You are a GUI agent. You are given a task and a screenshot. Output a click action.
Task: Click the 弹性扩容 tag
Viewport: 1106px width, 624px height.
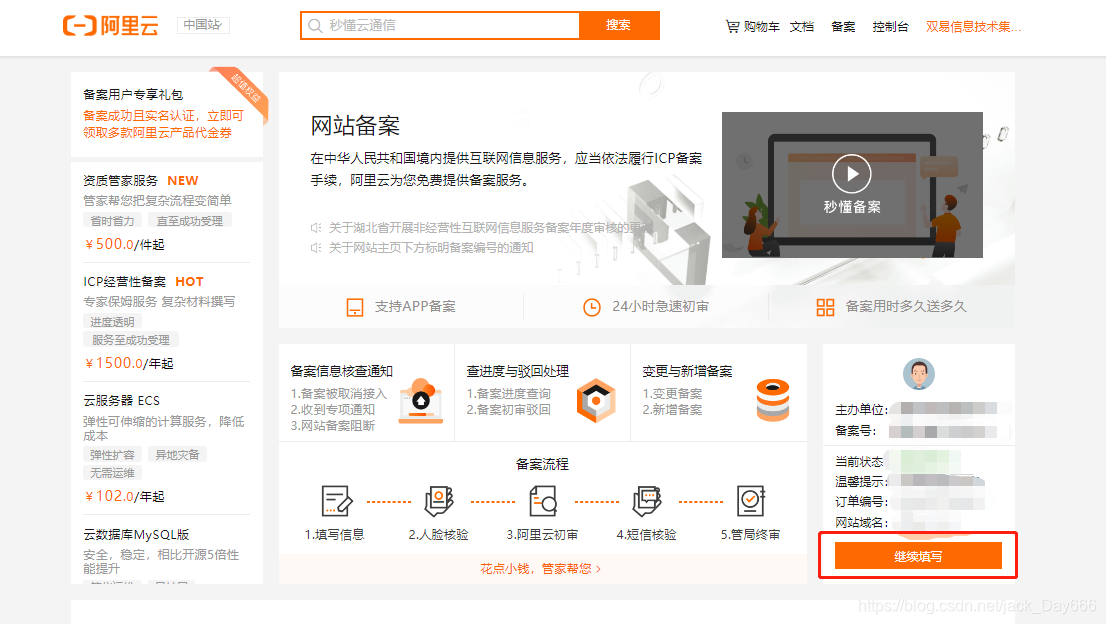click(112, 455)
